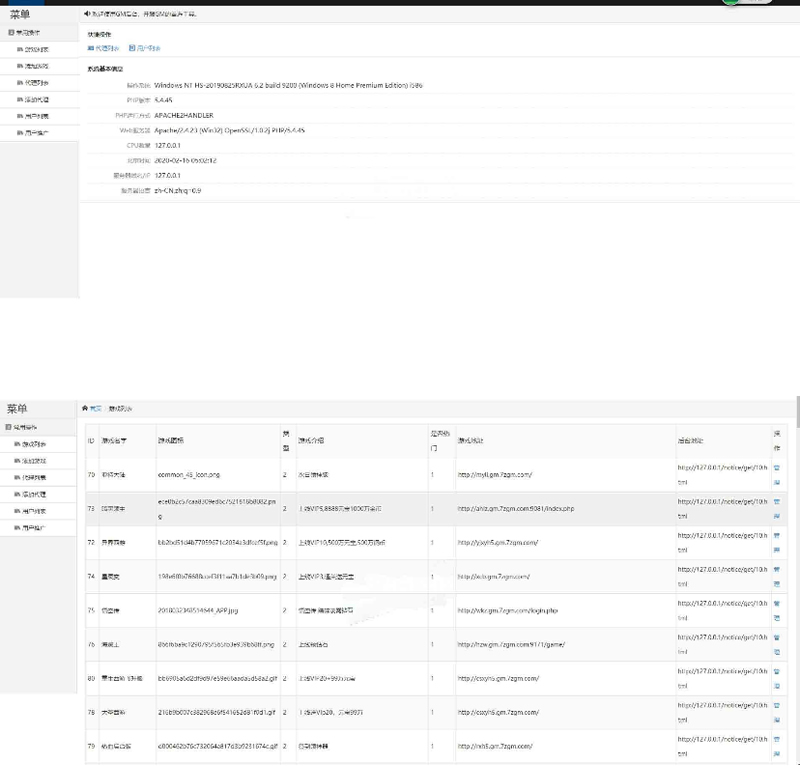Click upper action icon in row ID 76
Screen dimensions: 800x766
[777, 636]
